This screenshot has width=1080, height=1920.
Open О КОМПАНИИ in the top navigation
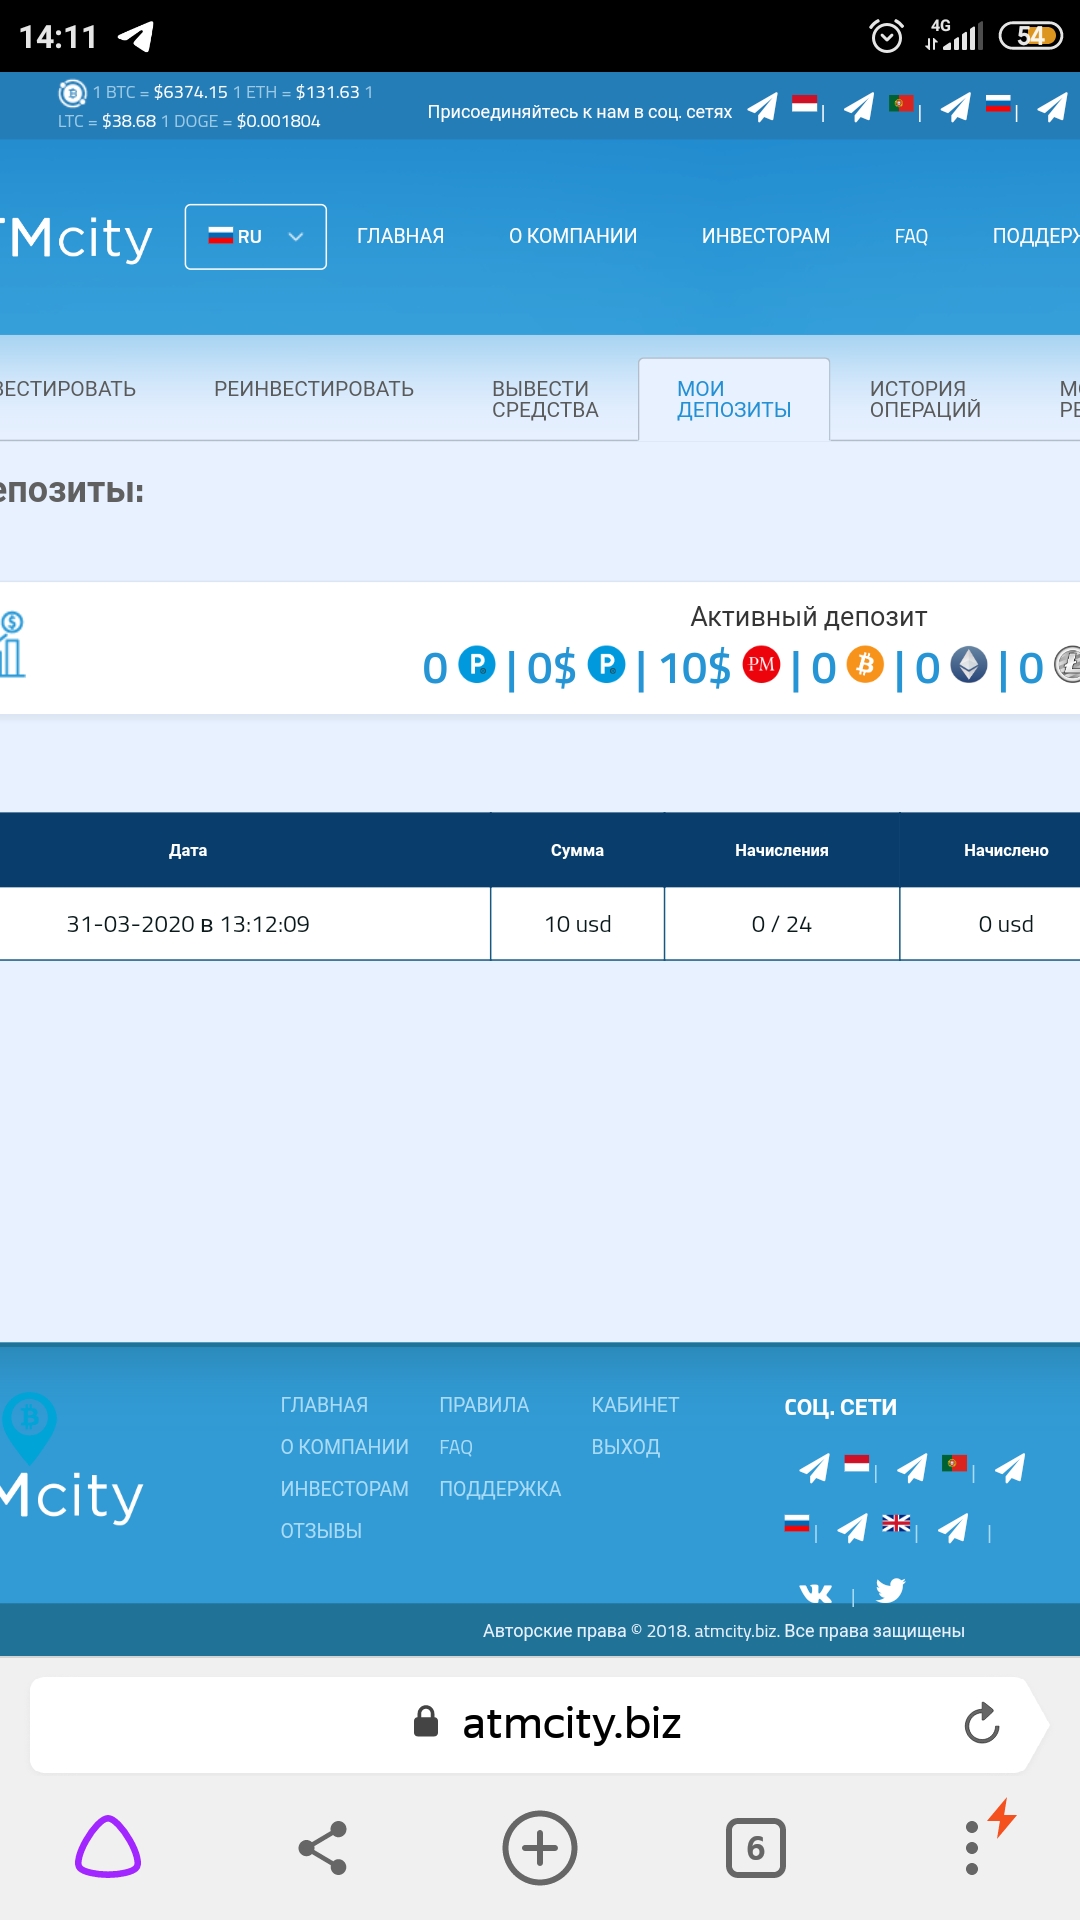coord(573,236)
